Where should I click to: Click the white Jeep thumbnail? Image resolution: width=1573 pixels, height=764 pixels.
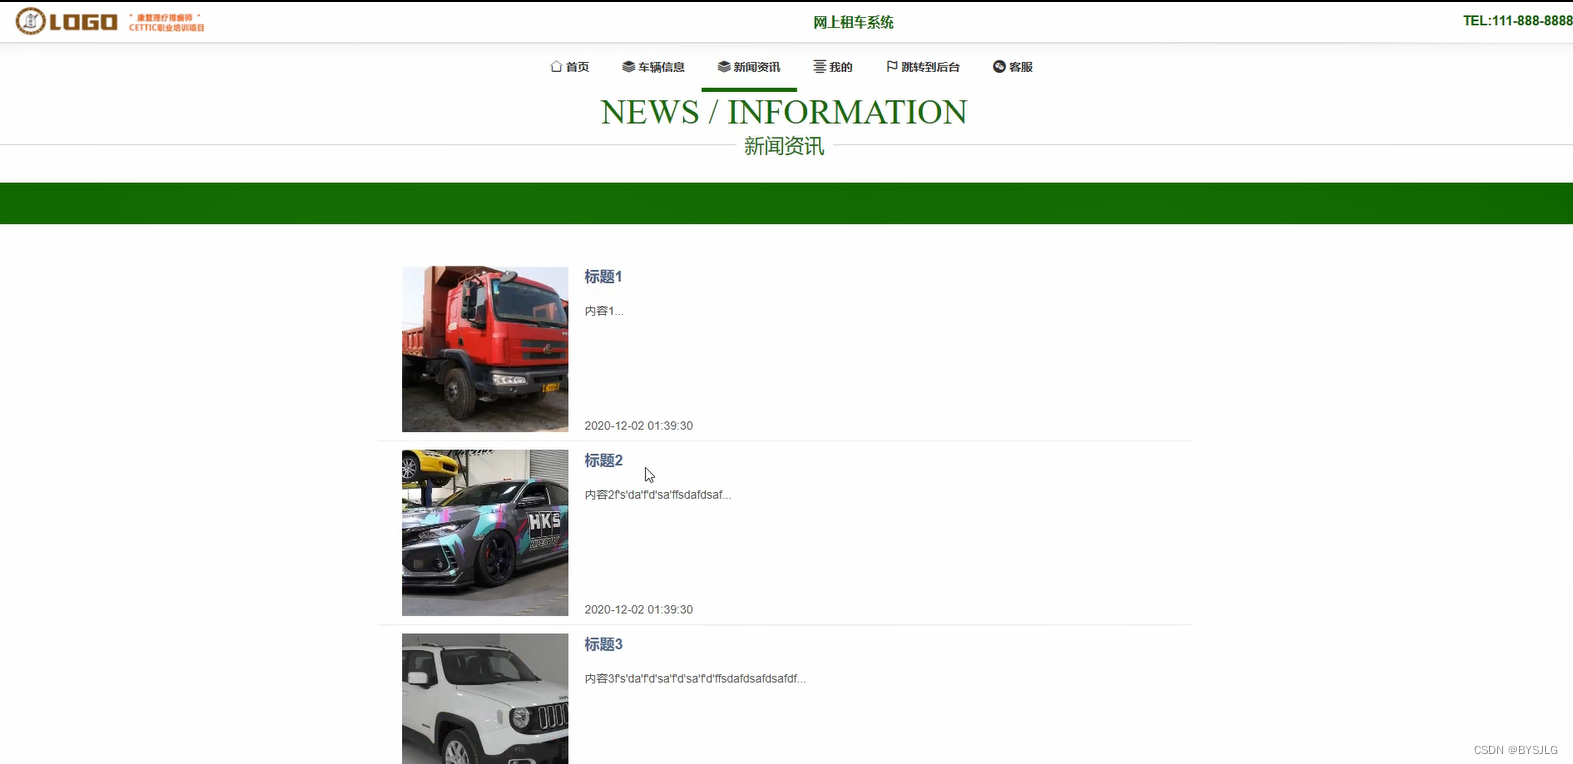[x=485, y=699]
